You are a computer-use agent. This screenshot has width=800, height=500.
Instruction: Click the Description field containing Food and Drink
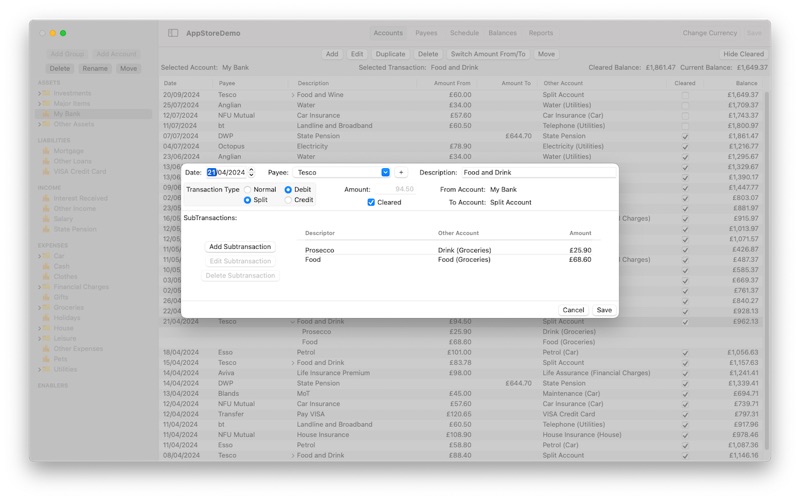pos(539,172)
